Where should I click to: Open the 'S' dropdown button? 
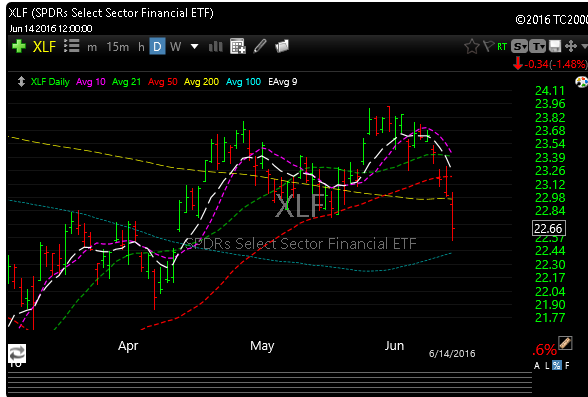click(x=520, y=46)
